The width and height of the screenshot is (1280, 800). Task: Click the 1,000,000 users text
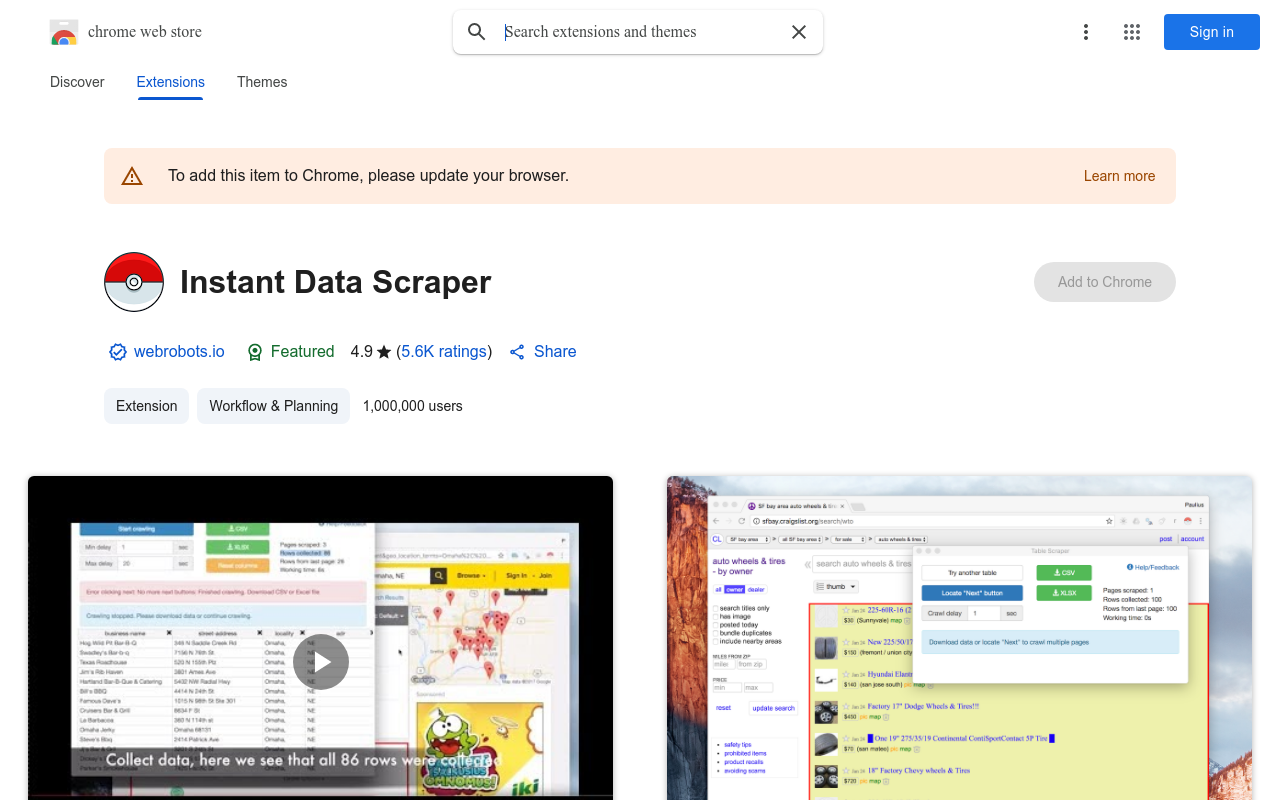click(x=413, y=406)
